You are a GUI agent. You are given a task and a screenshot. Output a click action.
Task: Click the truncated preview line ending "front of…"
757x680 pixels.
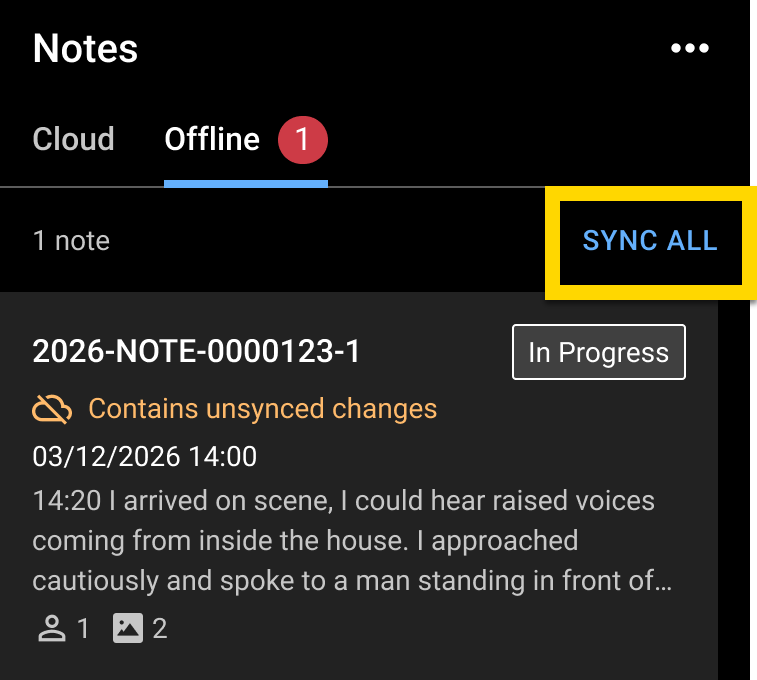click(352, 581)
